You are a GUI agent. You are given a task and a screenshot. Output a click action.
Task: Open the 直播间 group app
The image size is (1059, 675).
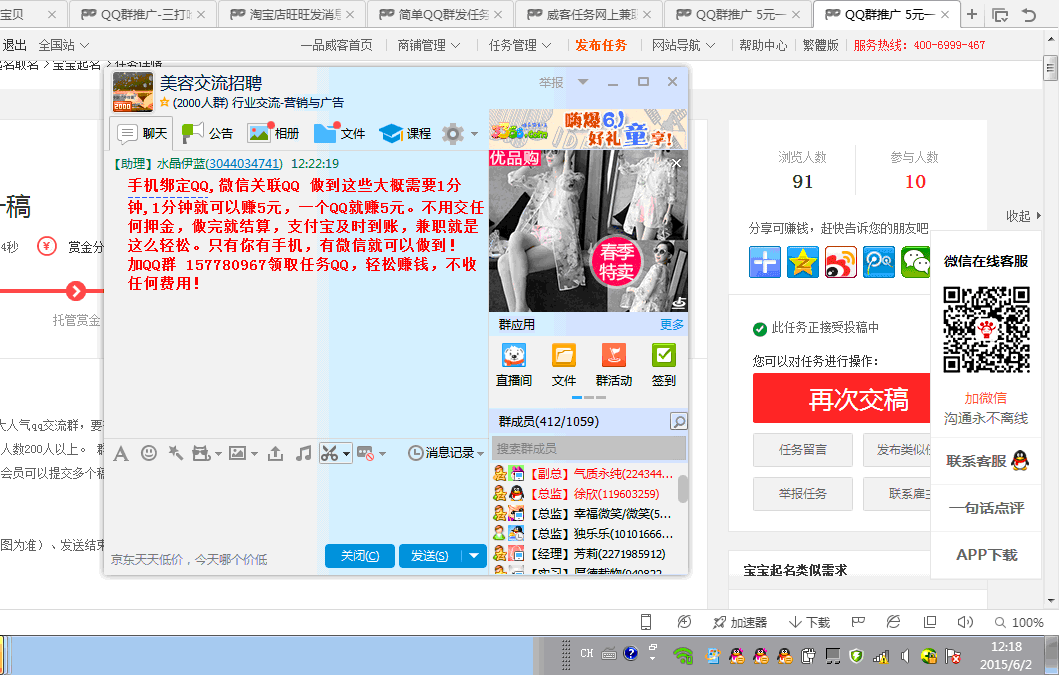coord(514,365)
